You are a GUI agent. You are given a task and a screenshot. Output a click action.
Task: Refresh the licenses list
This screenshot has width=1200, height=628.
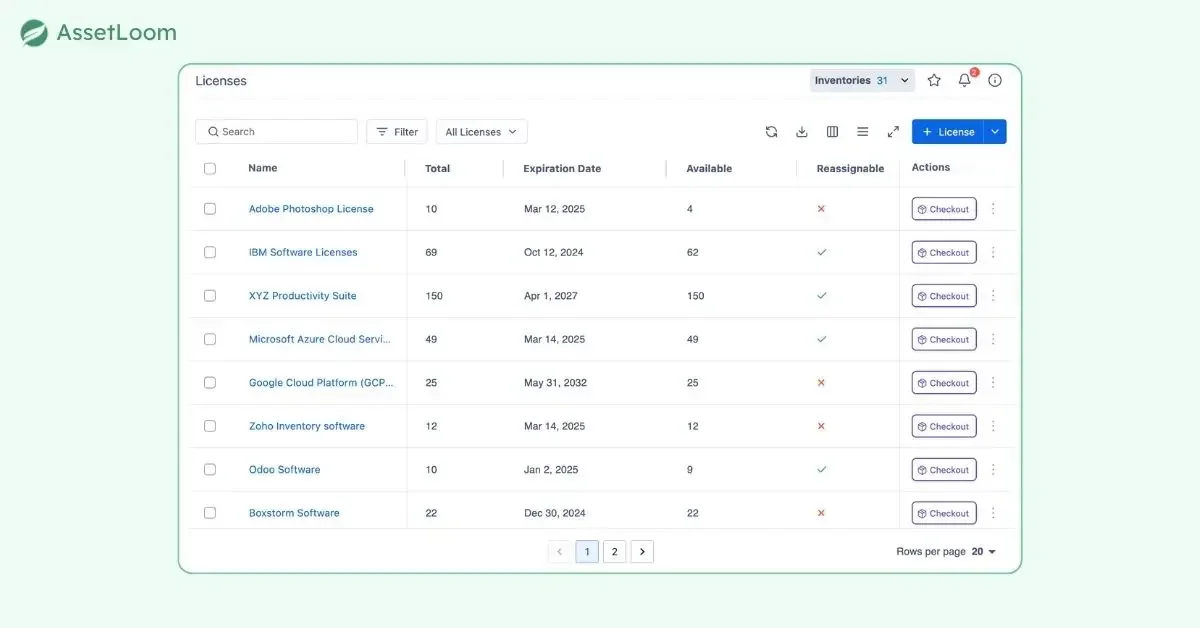point(771,132)
